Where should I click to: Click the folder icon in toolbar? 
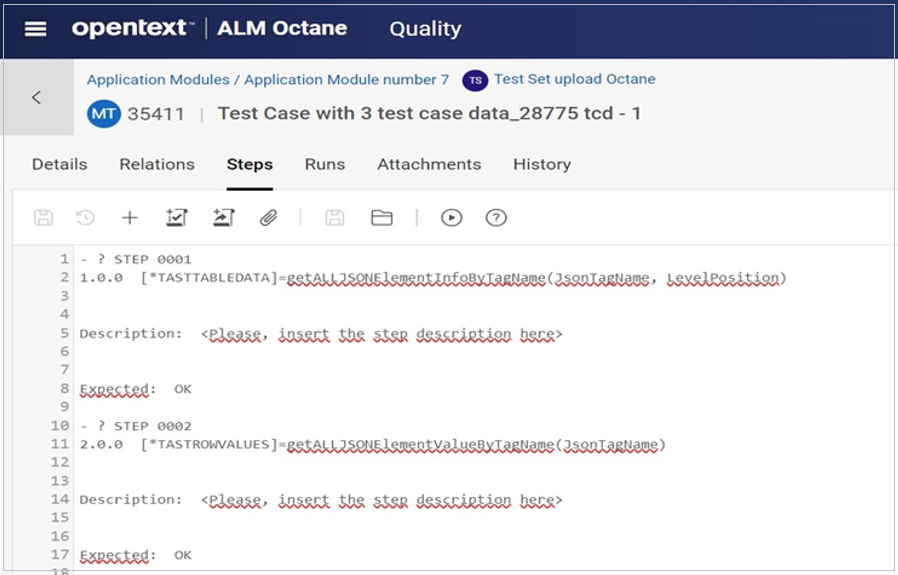[381, 217]
